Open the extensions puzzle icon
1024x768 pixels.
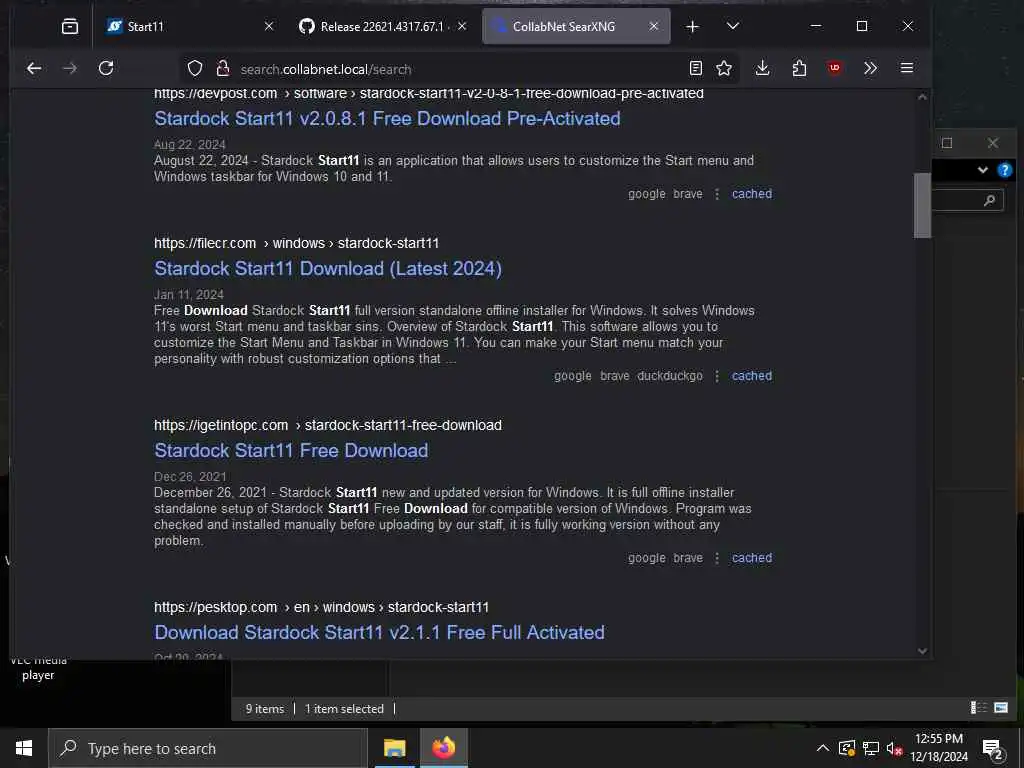pyautogui.click(x=799, y=68)
